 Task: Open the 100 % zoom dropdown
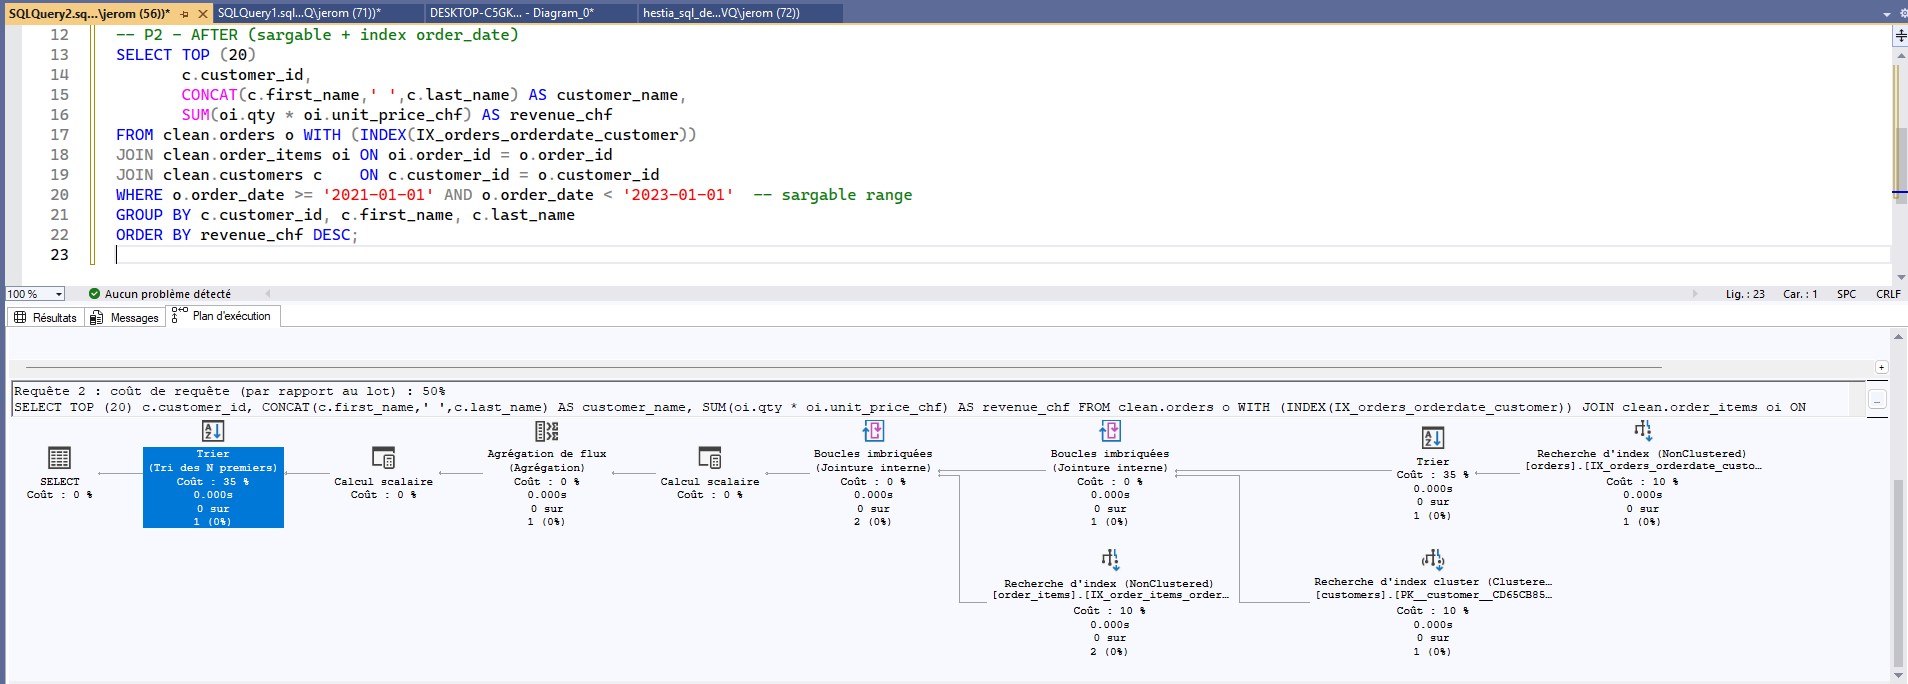coord(59,294)
